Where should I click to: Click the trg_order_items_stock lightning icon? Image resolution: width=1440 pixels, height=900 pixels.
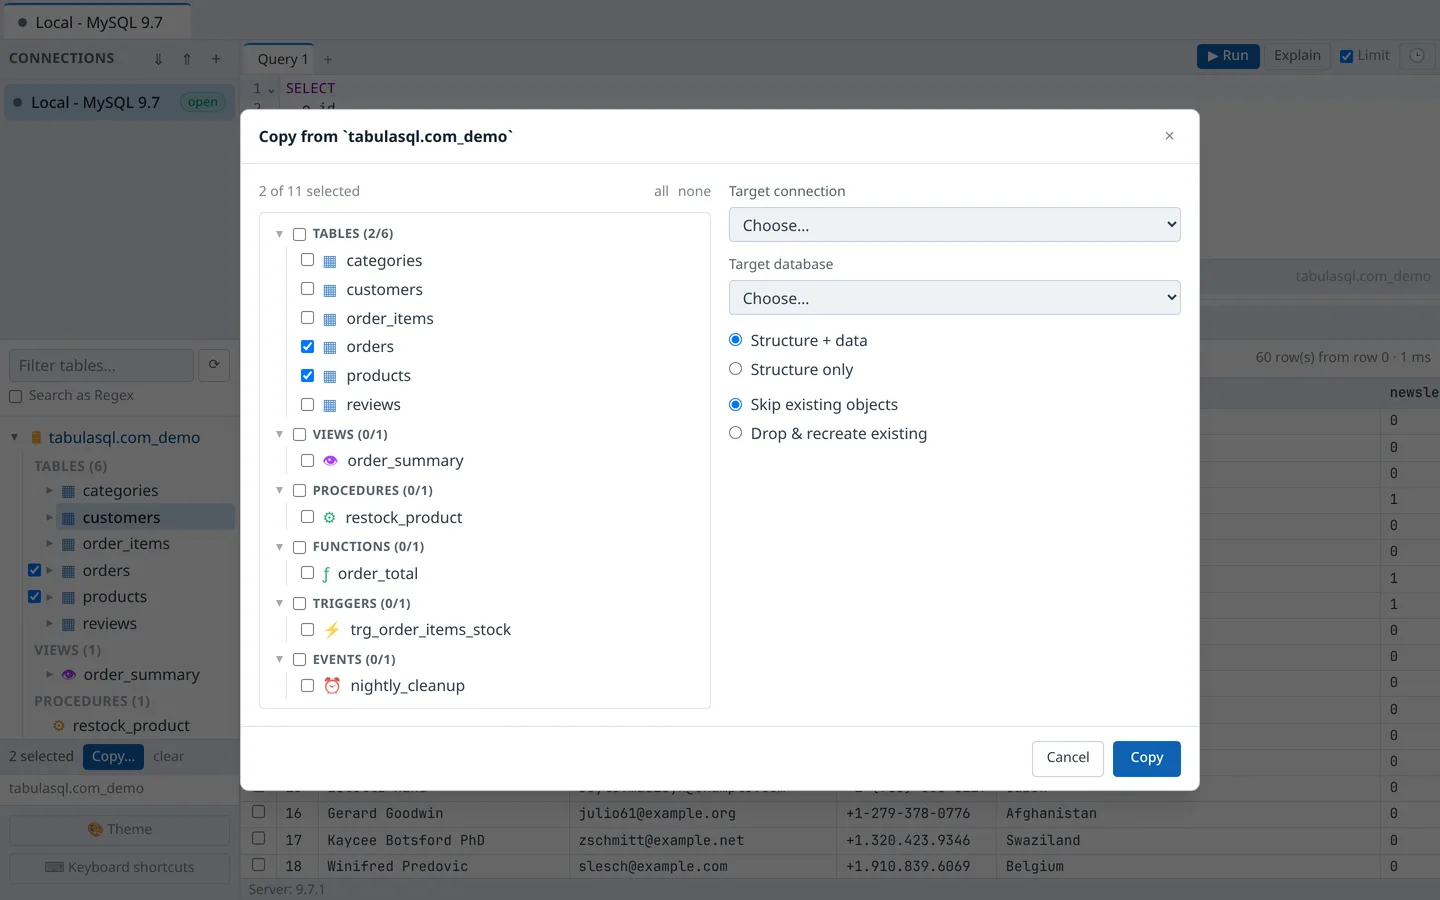[332, 630]
